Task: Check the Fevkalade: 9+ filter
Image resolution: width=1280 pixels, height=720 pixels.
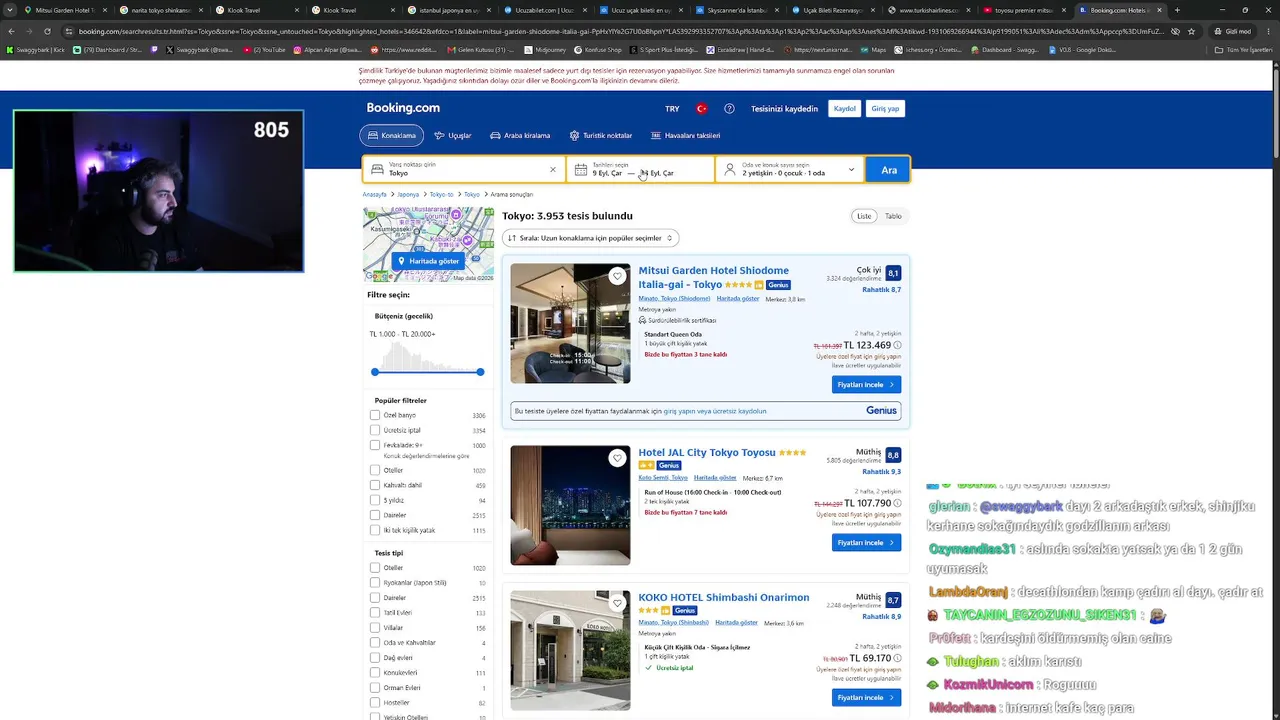Action: point(375,445)
